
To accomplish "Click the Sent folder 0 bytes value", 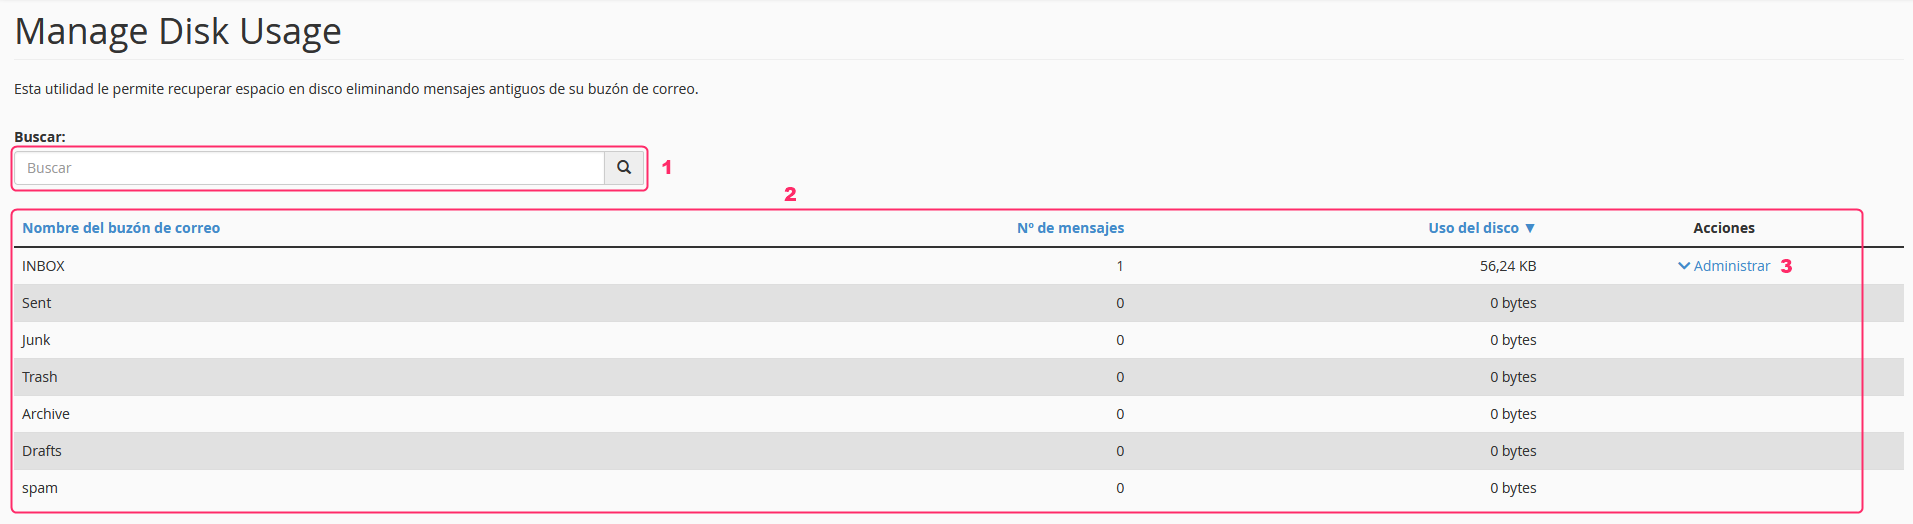I will click(1513, 303).
